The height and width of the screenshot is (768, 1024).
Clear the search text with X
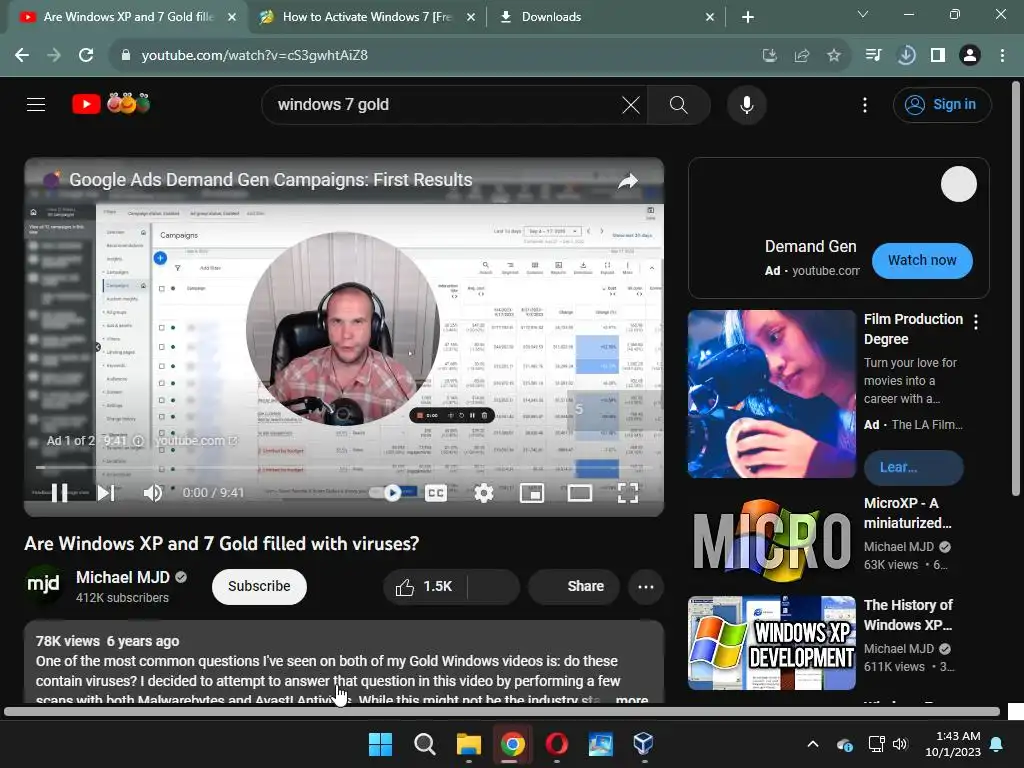[631, 104]
